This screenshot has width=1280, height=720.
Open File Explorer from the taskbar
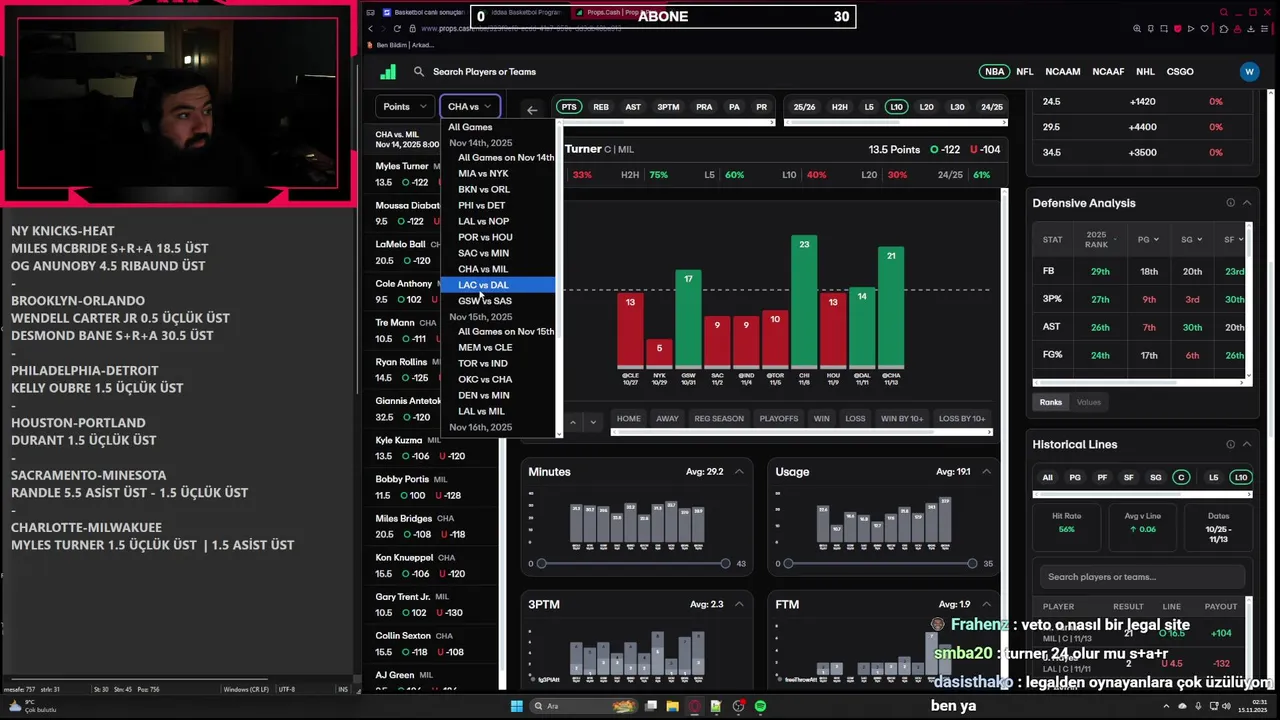(x=673, y=706)
